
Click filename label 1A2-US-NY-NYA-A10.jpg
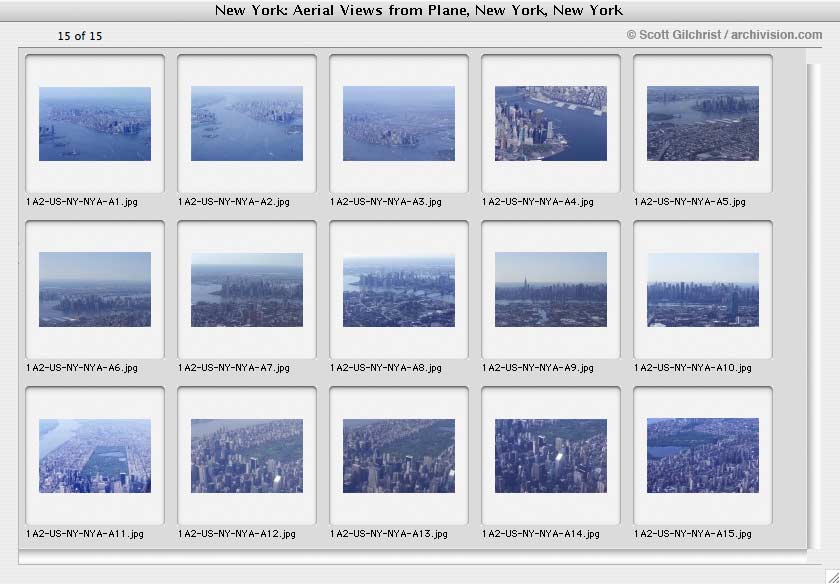[693, 368]
